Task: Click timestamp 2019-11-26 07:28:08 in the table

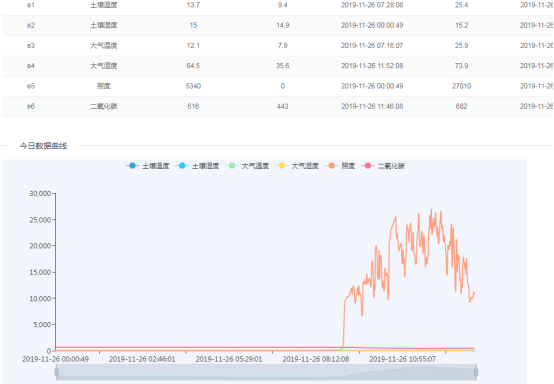Action: click(x=372, y=5)
